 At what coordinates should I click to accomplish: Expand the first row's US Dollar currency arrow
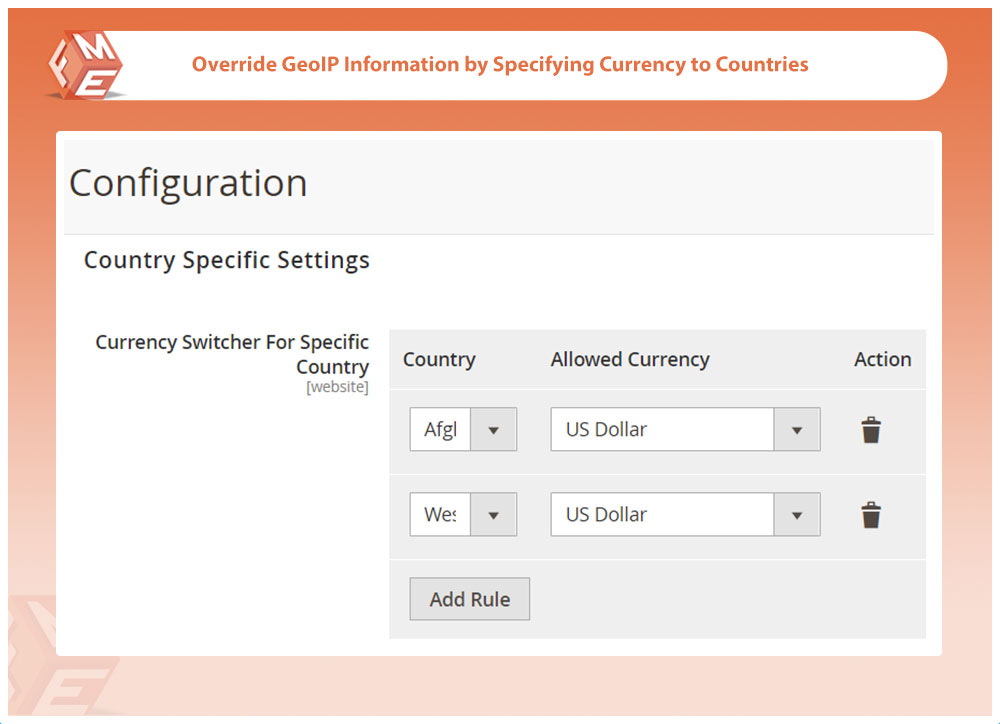[x=797, y=430]
